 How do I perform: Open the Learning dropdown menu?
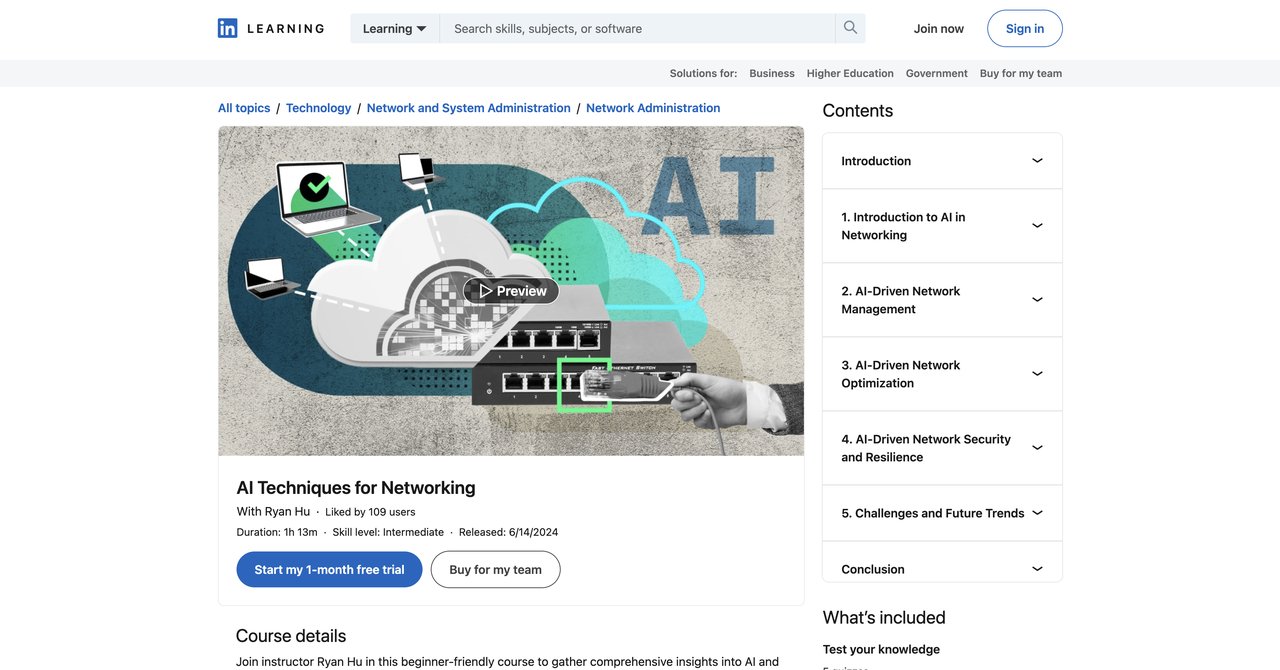point(394,28)
